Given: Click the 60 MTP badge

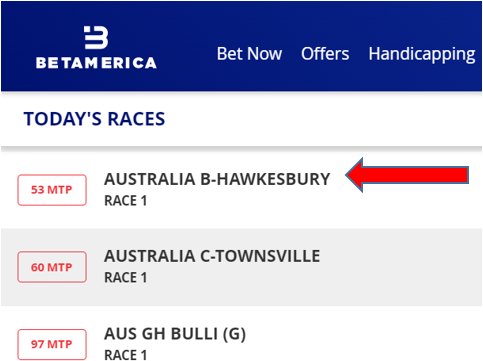Looking at the screenshot, I should 52,267.
